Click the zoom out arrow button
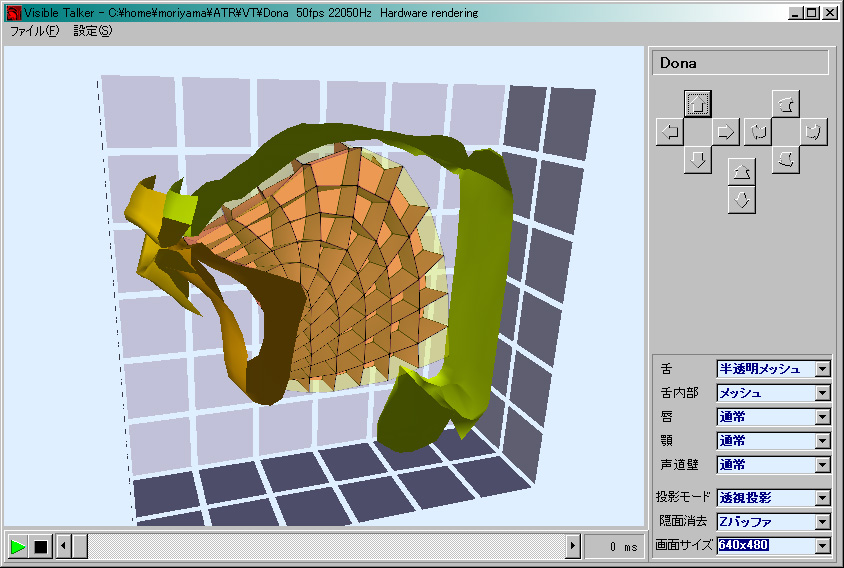This screenshot has height=568, width=844. coord(741,200)
